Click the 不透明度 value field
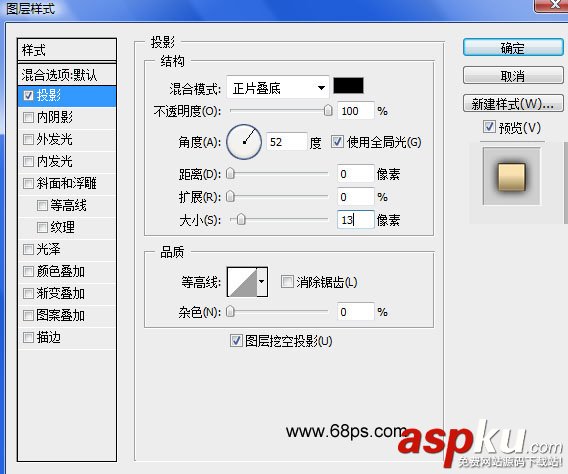568x474 pixels. 355,110
